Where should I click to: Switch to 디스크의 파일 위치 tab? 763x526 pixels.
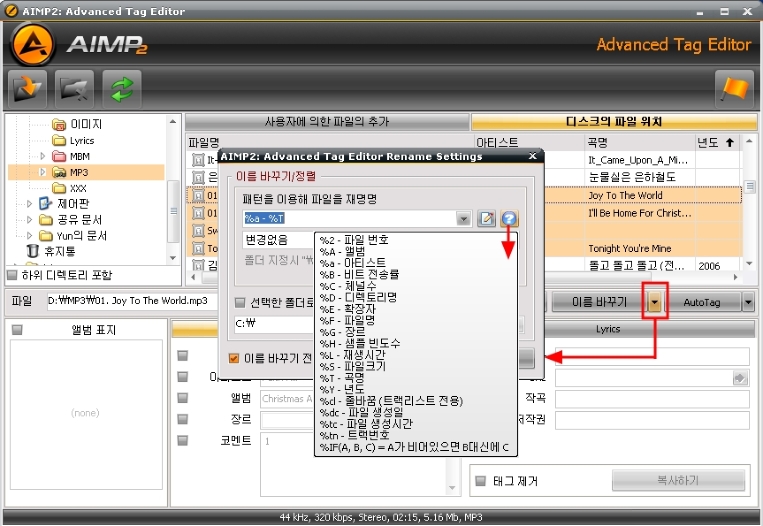614,122
